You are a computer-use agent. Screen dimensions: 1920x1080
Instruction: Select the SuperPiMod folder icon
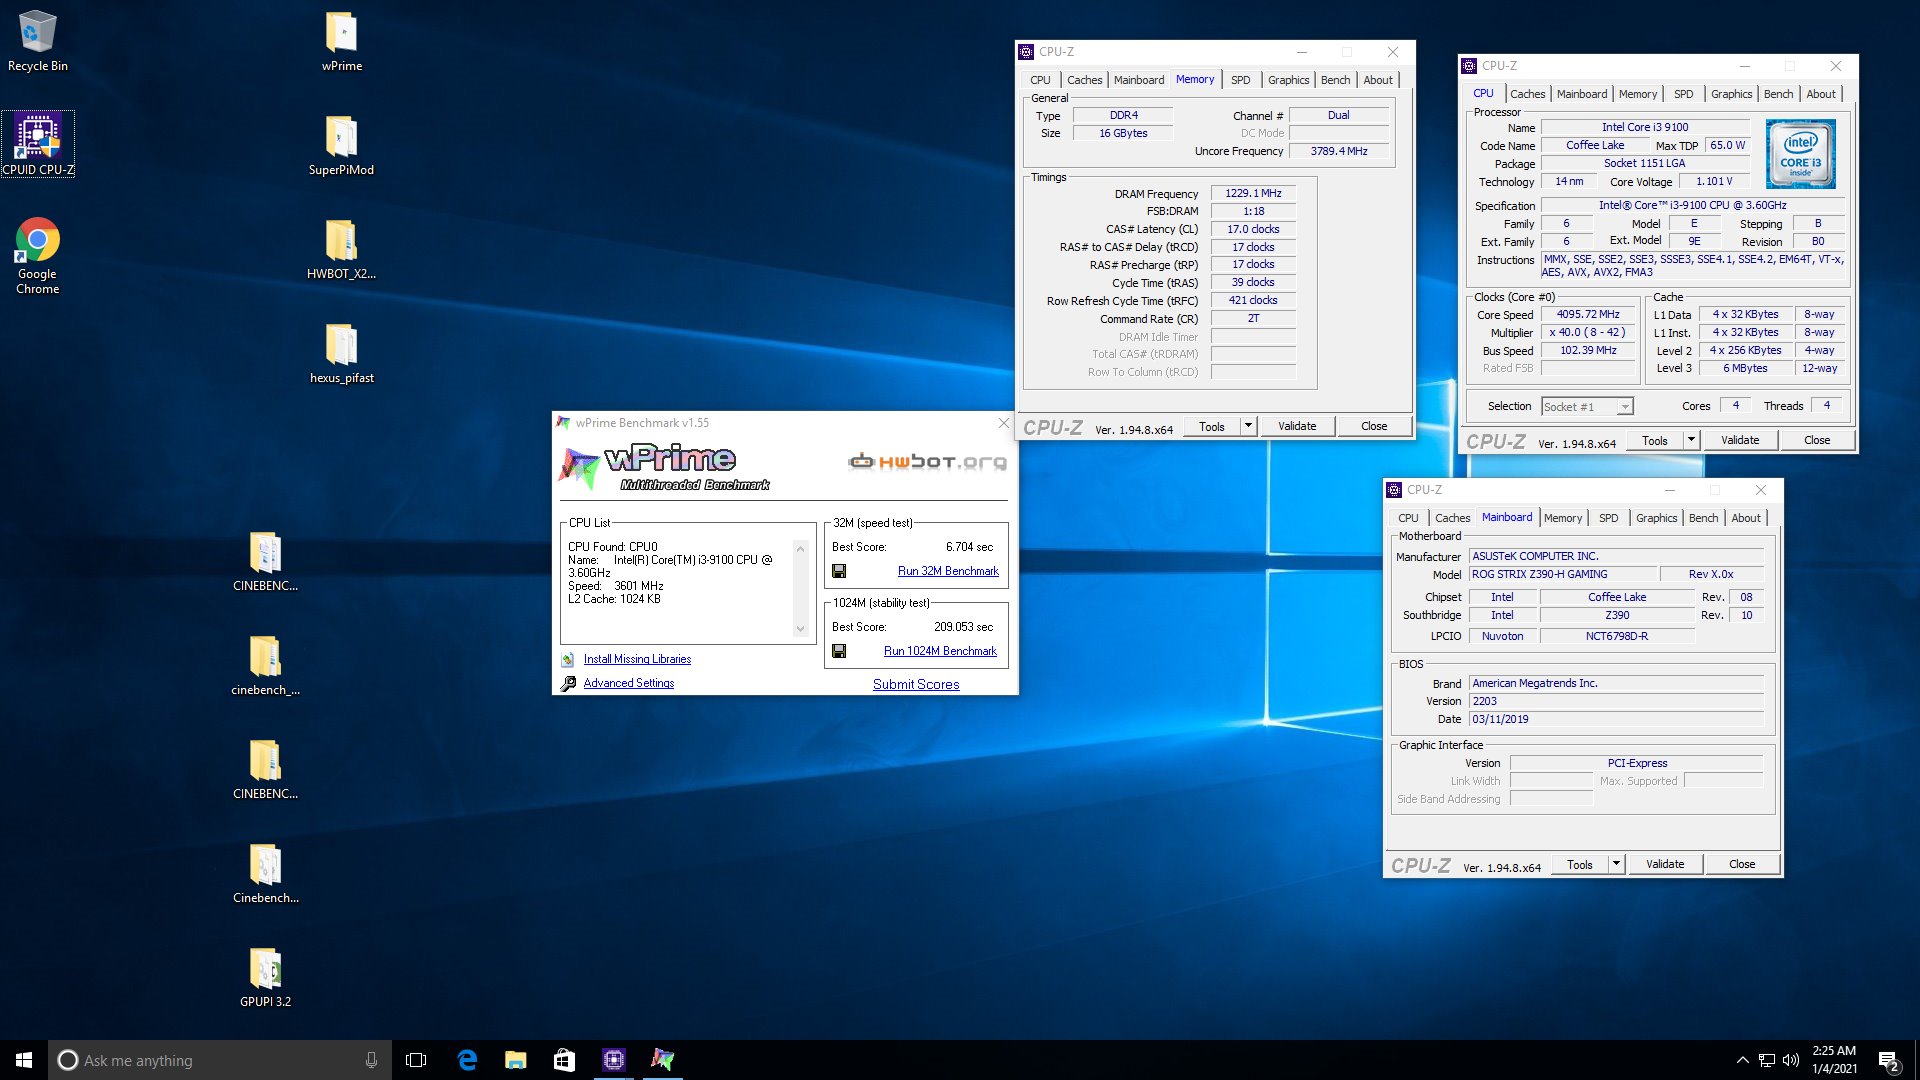pyautogui.click(x=342, y=145)
